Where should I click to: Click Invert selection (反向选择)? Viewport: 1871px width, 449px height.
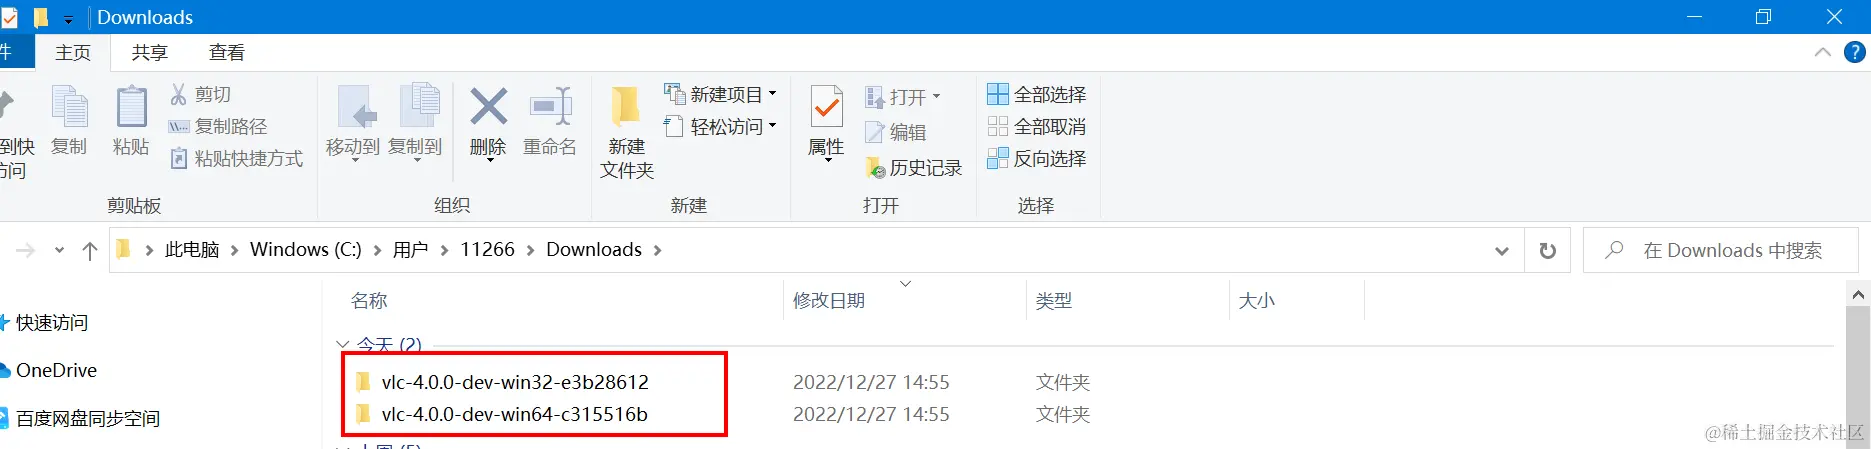click(x=1036, y=158)
